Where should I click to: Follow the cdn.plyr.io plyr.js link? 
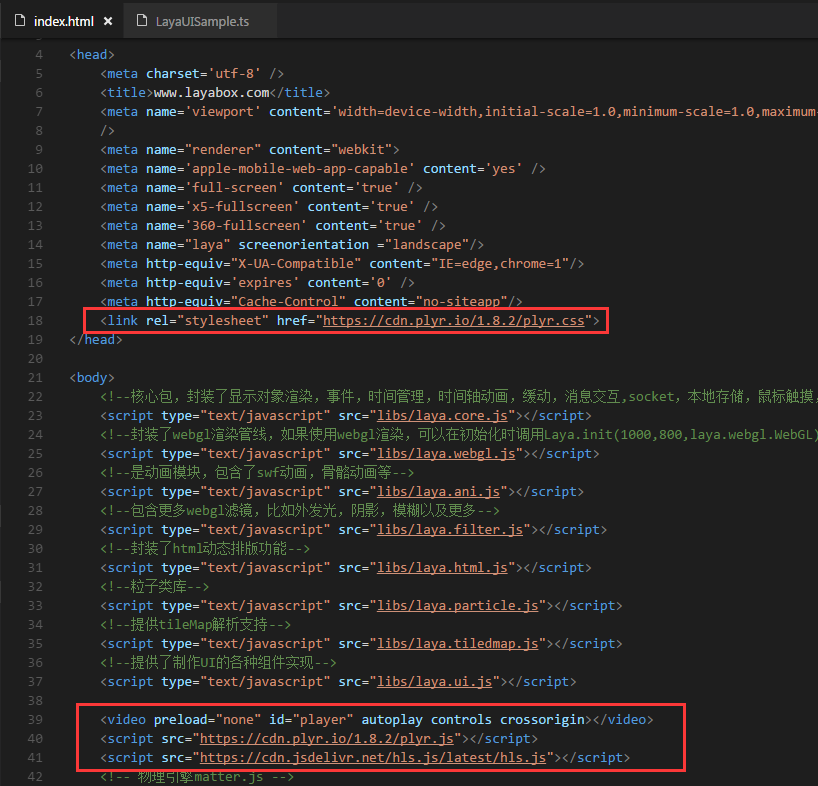coord(330,739)
